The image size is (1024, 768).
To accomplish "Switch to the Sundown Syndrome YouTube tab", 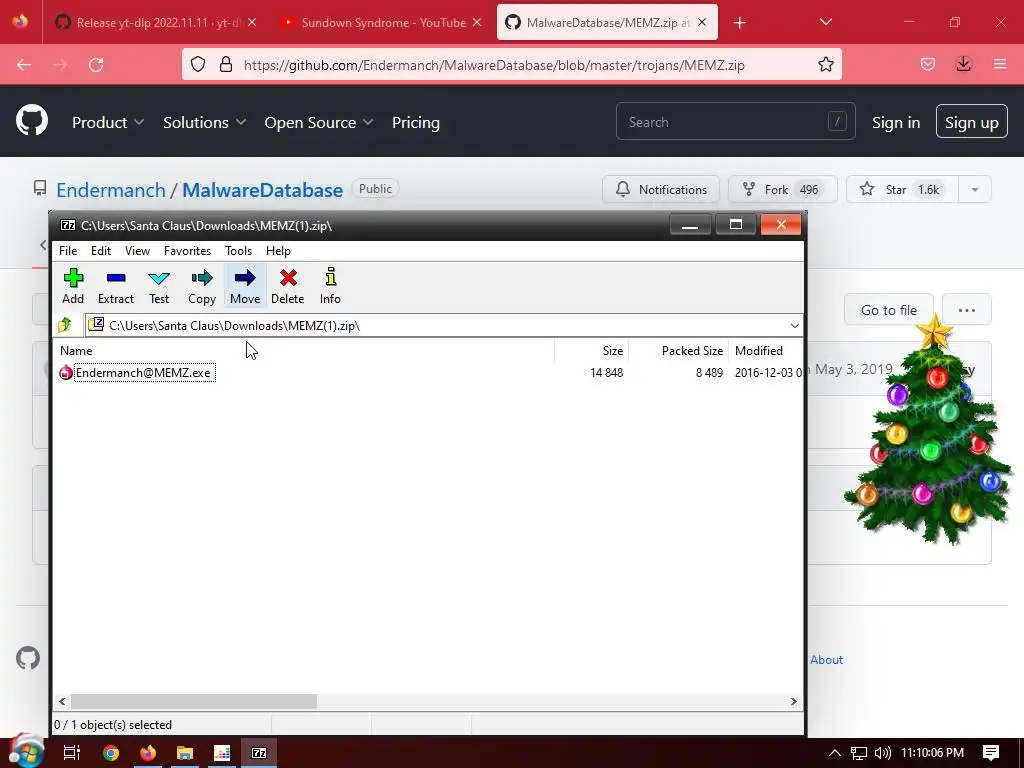I will pos(382,23).
